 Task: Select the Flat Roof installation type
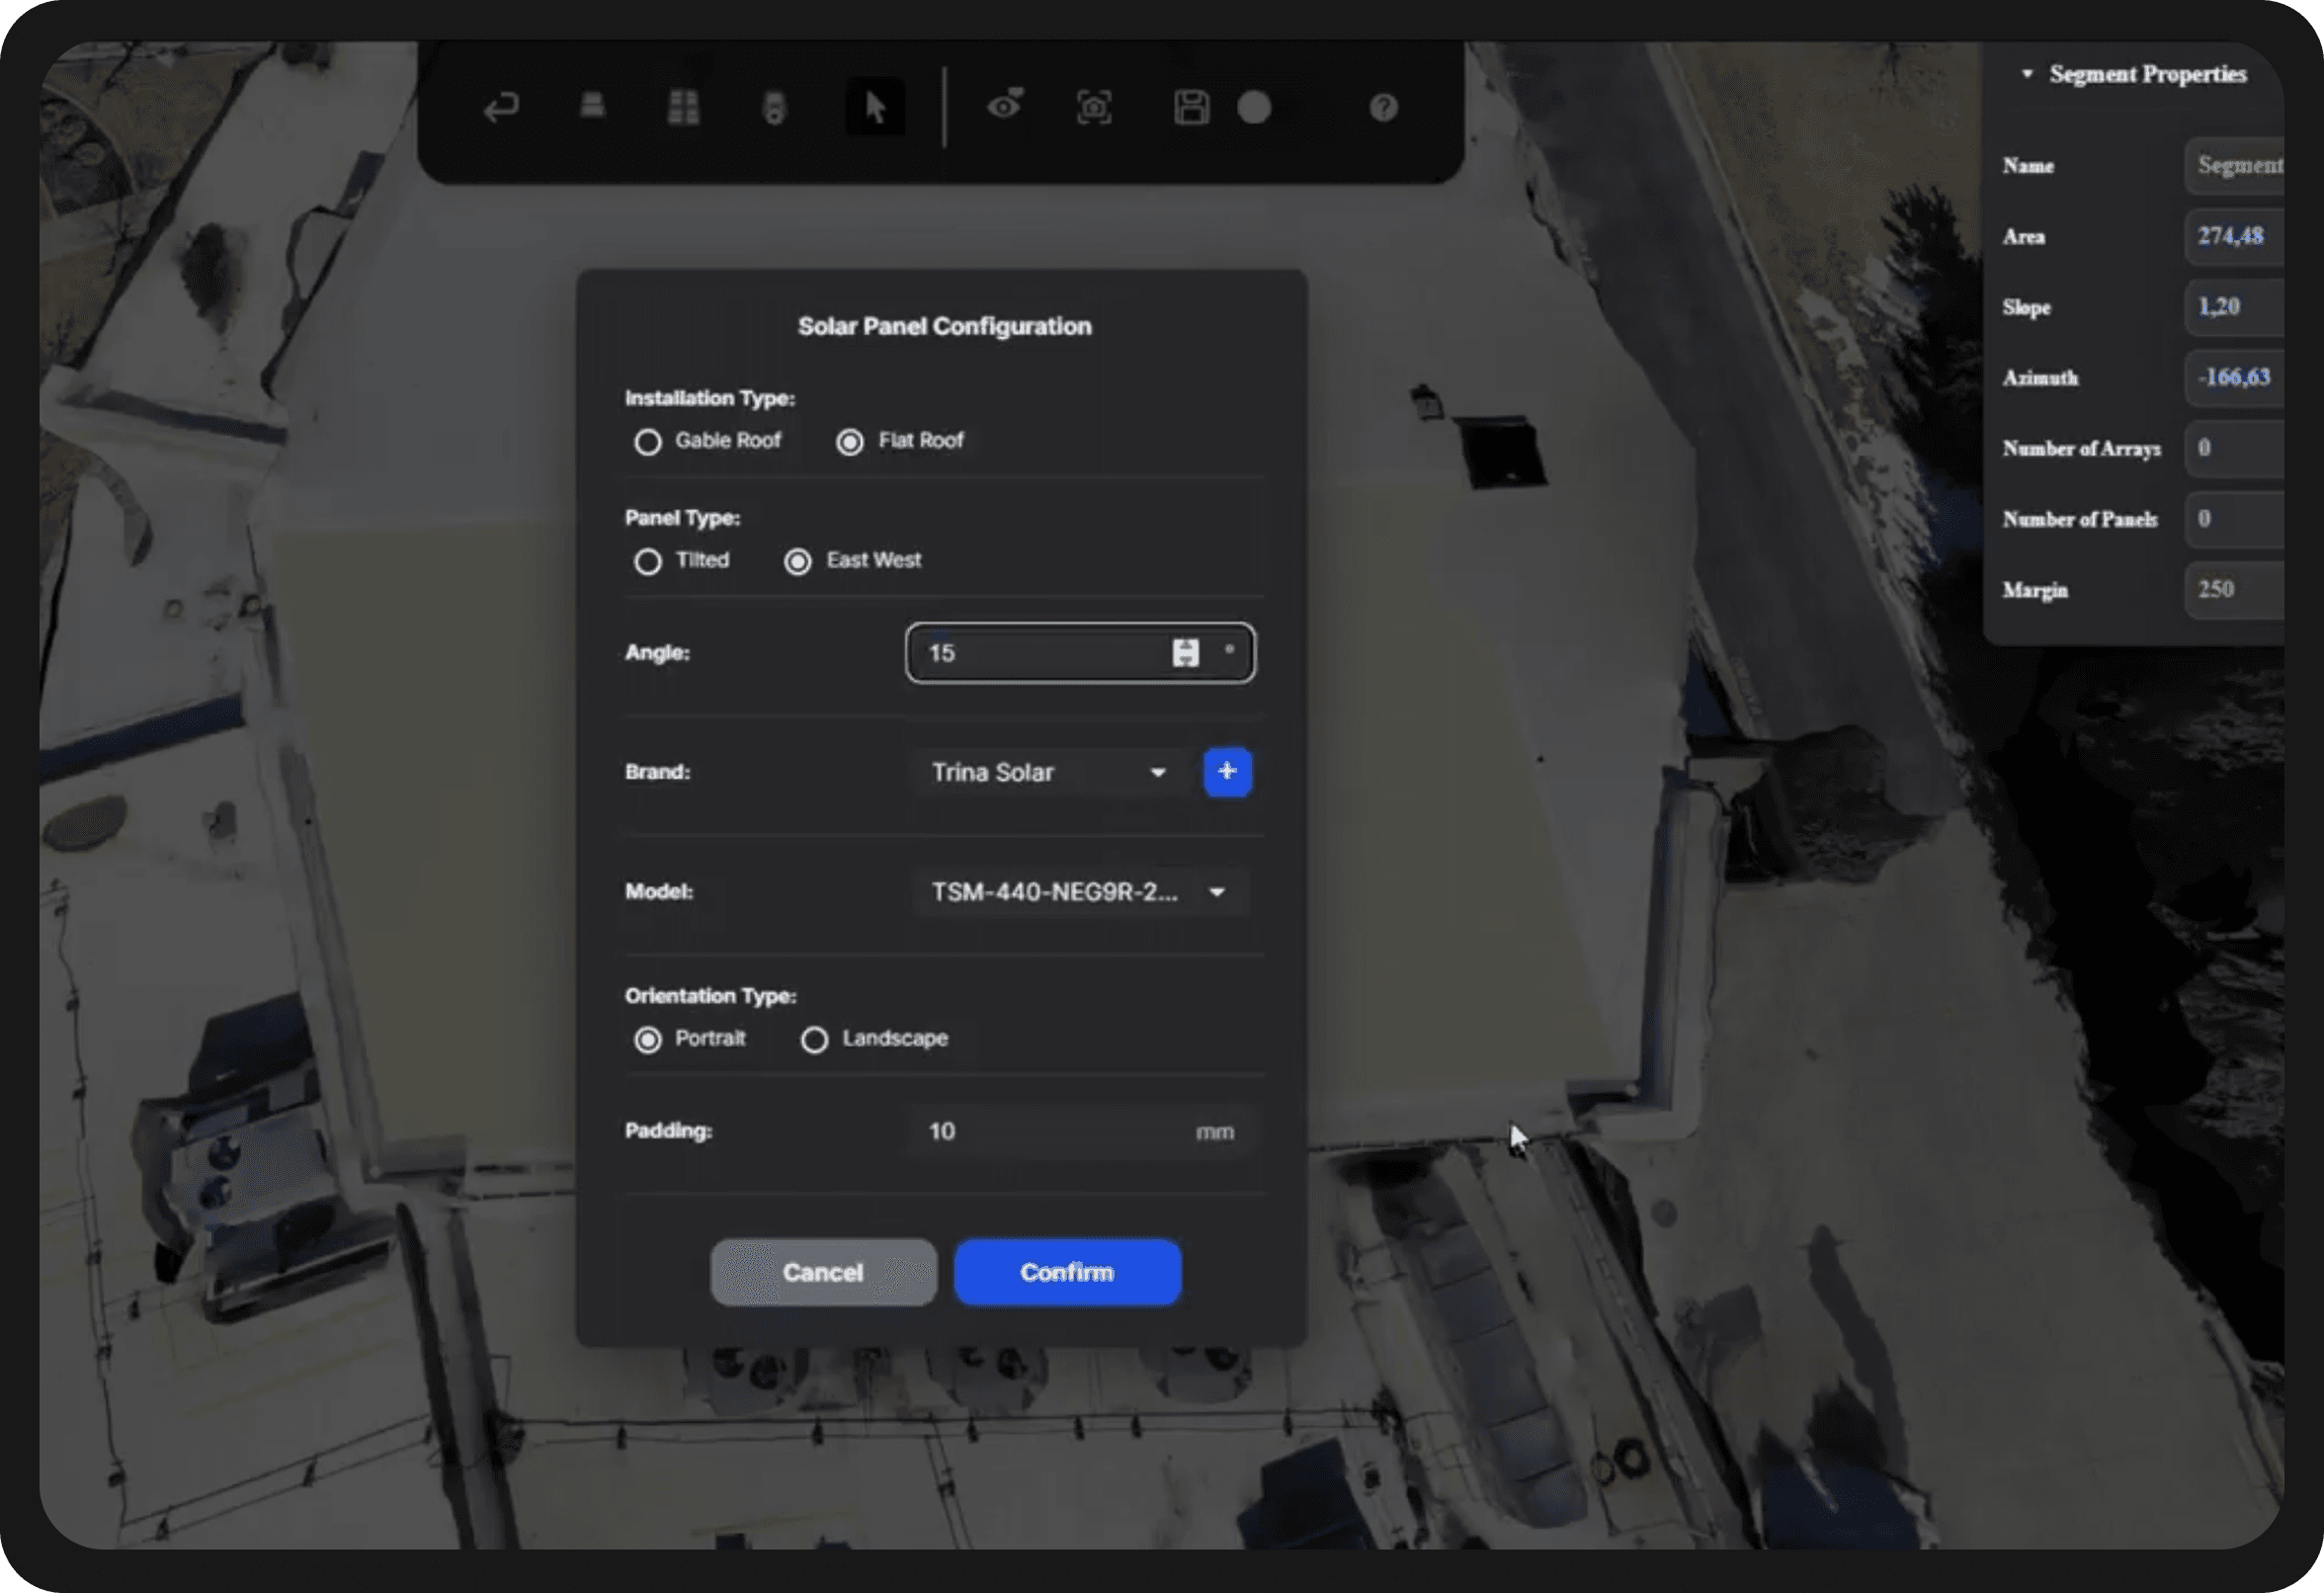(850, 441)
